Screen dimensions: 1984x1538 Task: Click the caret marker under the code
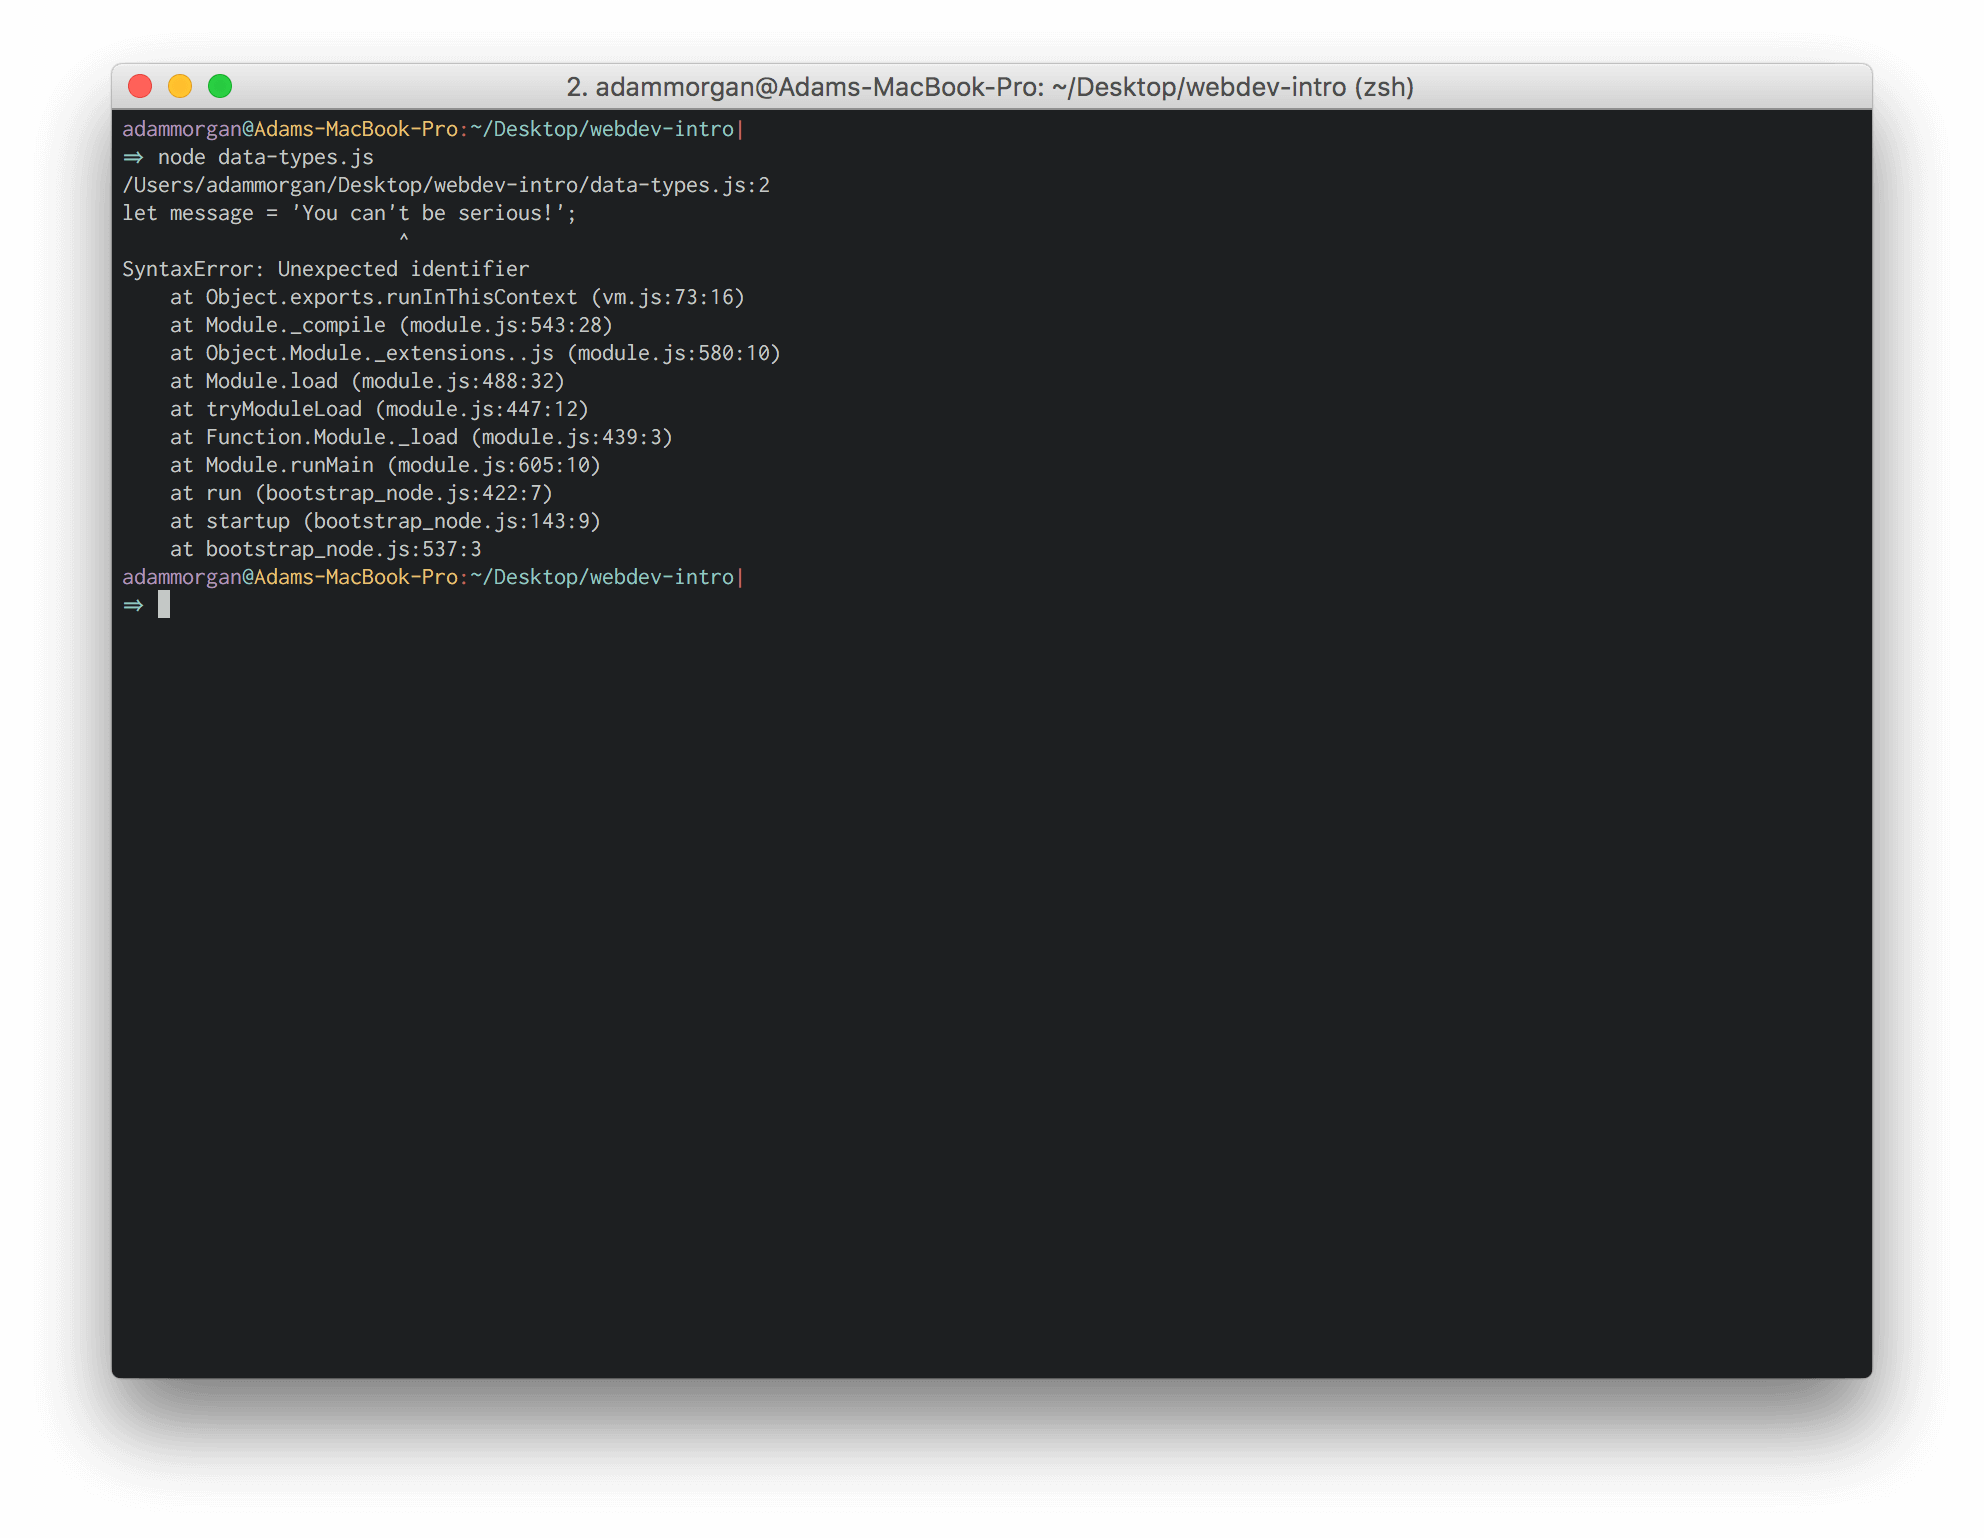404,238
